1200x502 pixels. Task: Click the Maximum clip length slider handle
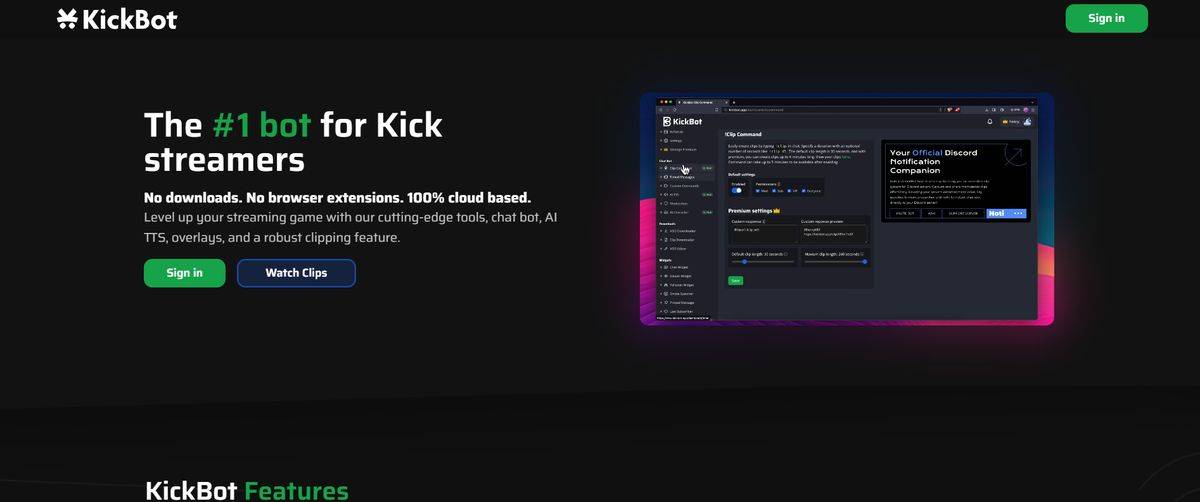[864, 262]
